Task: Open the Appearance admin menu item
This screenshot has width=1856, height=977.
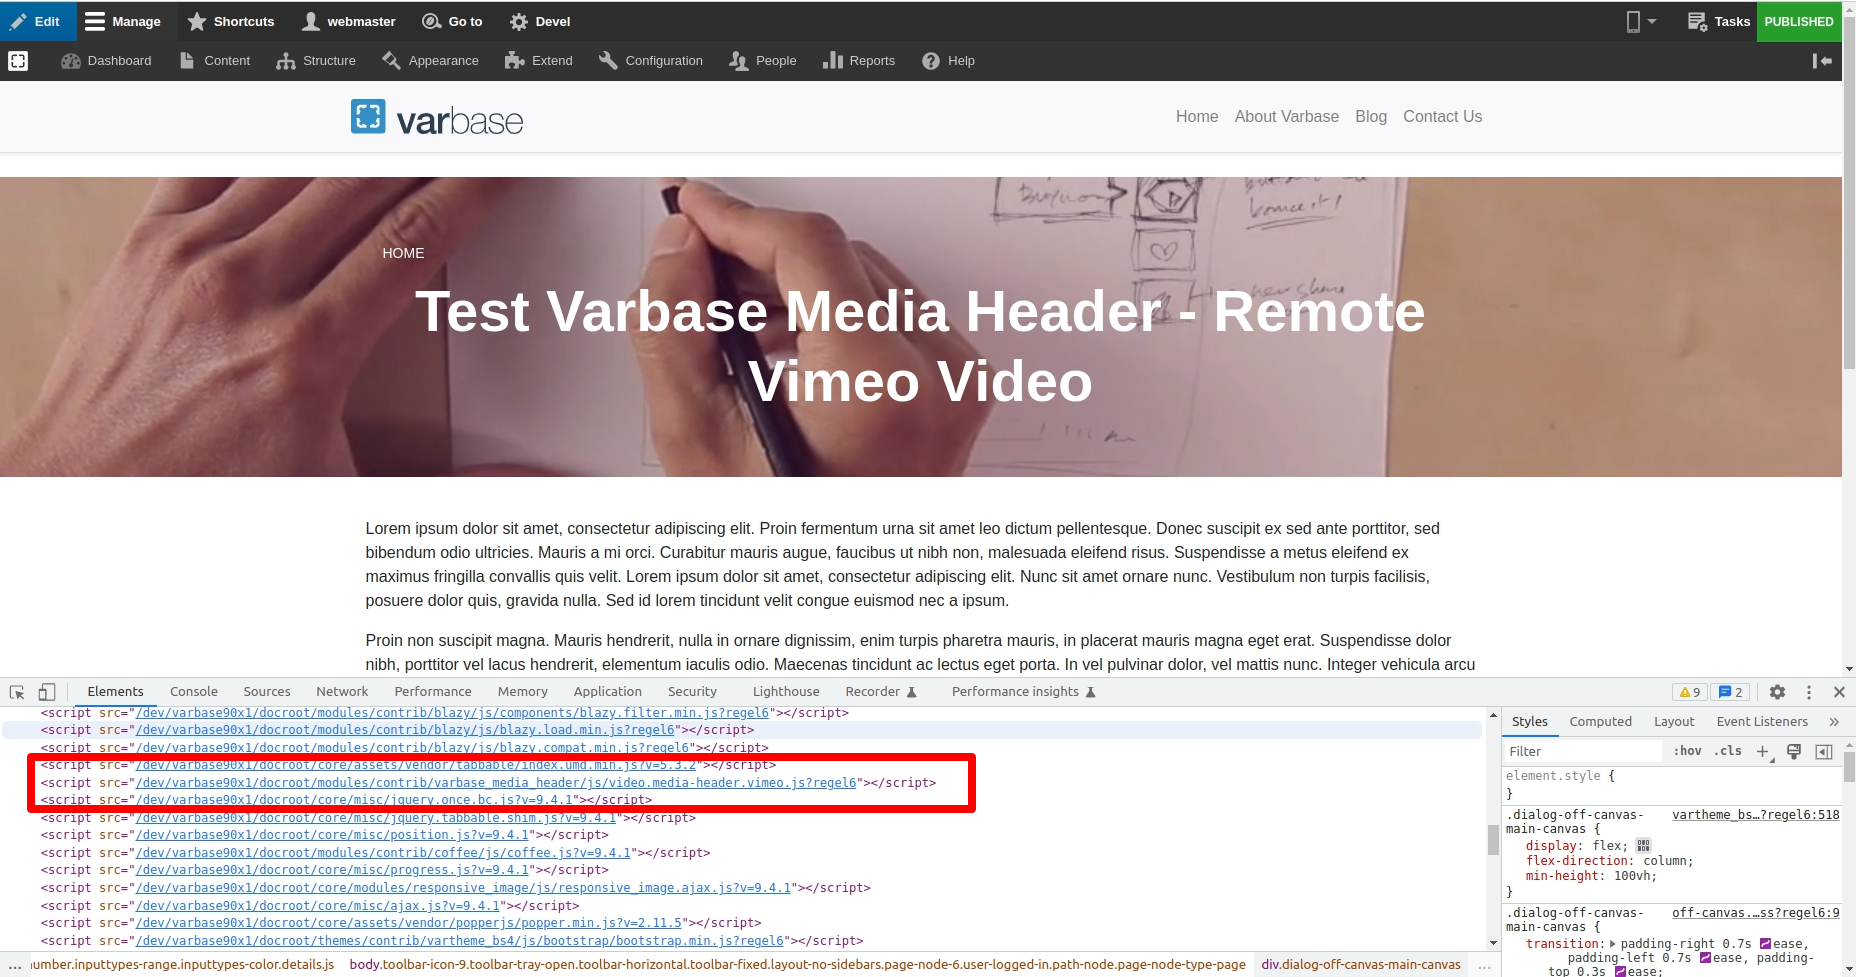Action: (430, 61)
